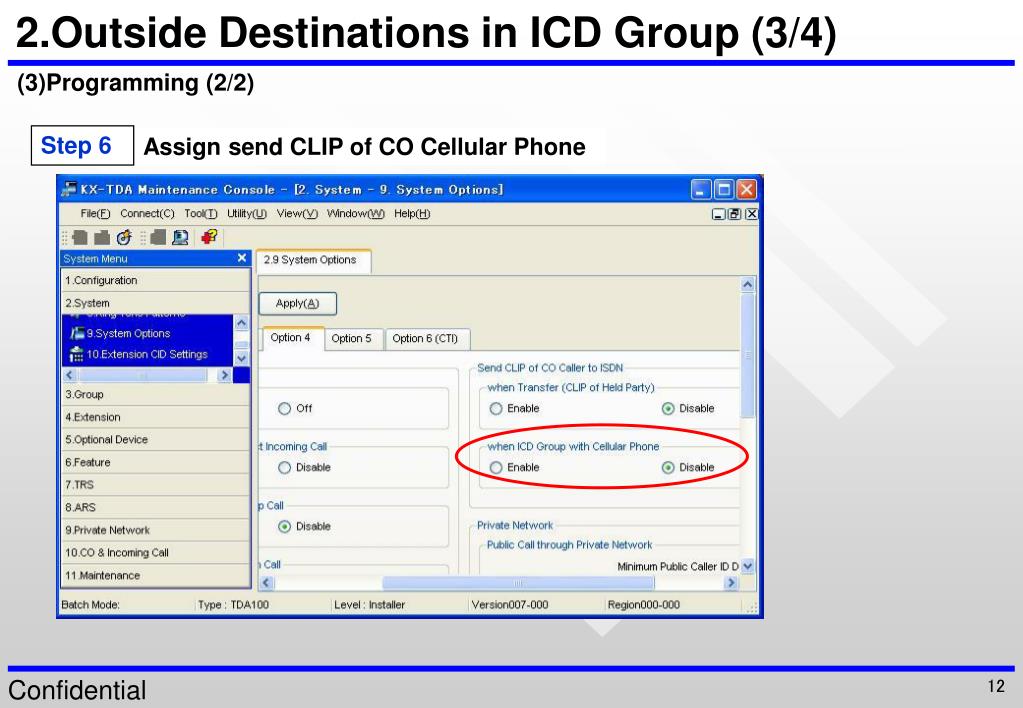Select the 2.9 System Options tab
This screenshot has width=1023, height=708.
coord(314,260)
